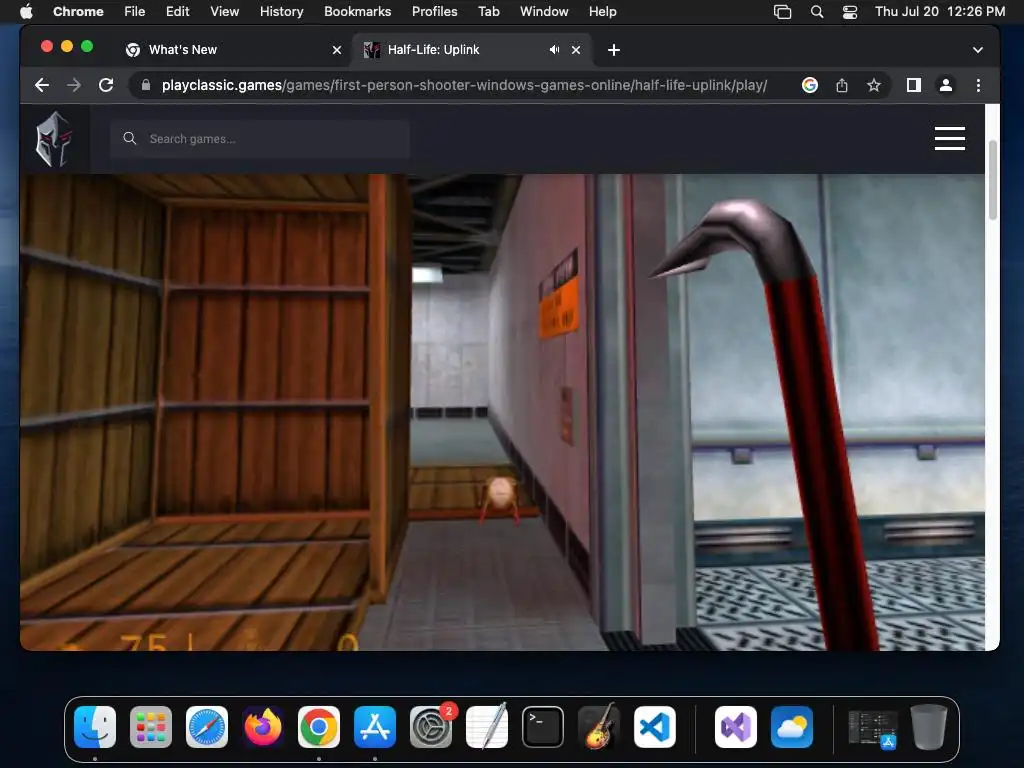This screenshot has height=768, width=1024.
Task: Open the App Store from the Dock
Action: coord(375,727)
